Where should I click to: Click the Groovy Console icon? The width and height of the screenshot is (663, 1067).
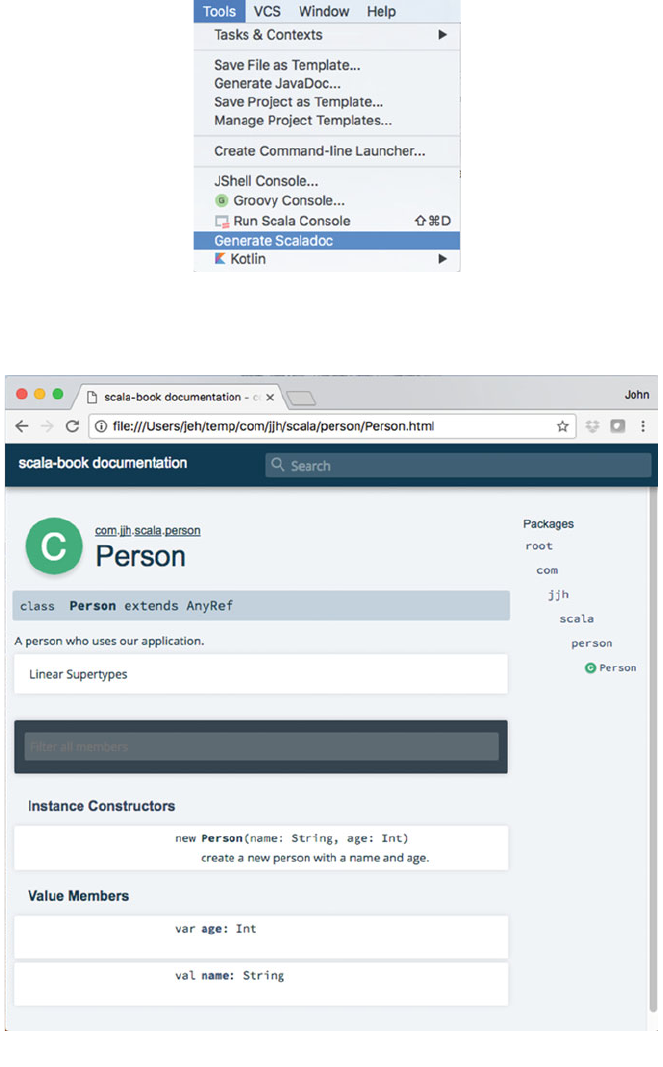221,201
